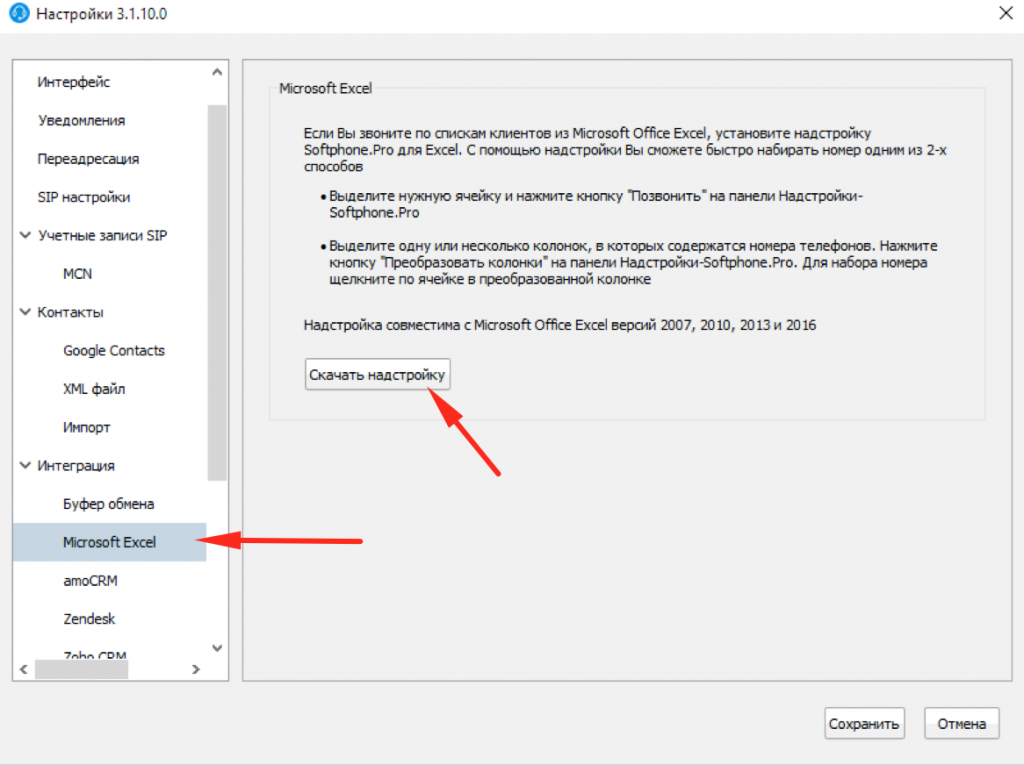Select Уведомления in the sidebar

(81, 120)
